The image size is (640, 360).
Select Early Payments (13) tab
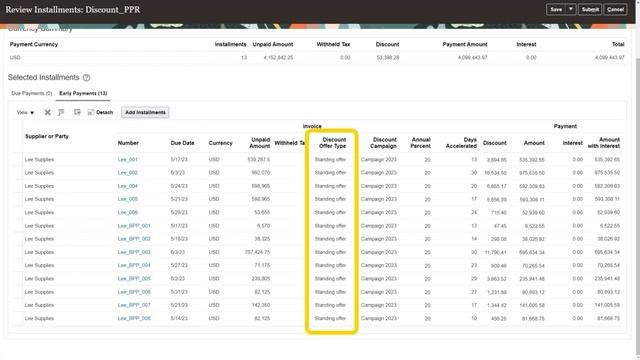click(83, 93)
